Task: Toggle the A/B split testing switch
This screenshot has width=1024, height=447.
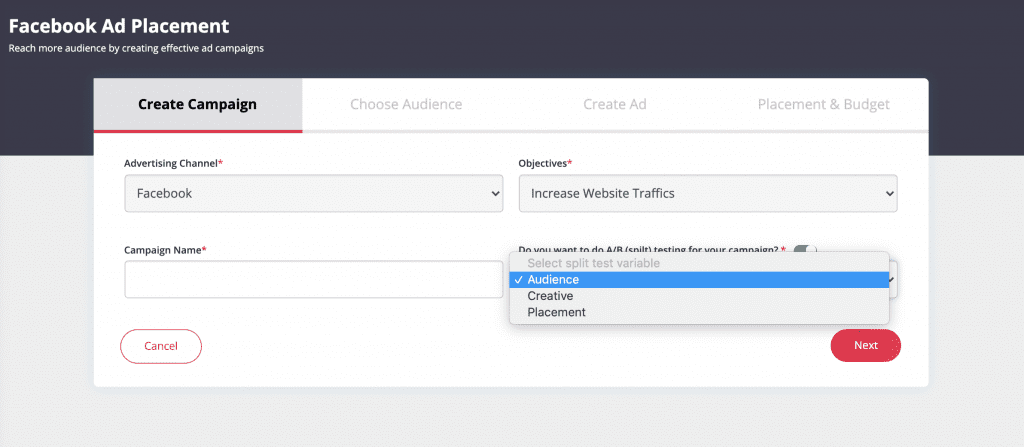Action: (805, 249)
